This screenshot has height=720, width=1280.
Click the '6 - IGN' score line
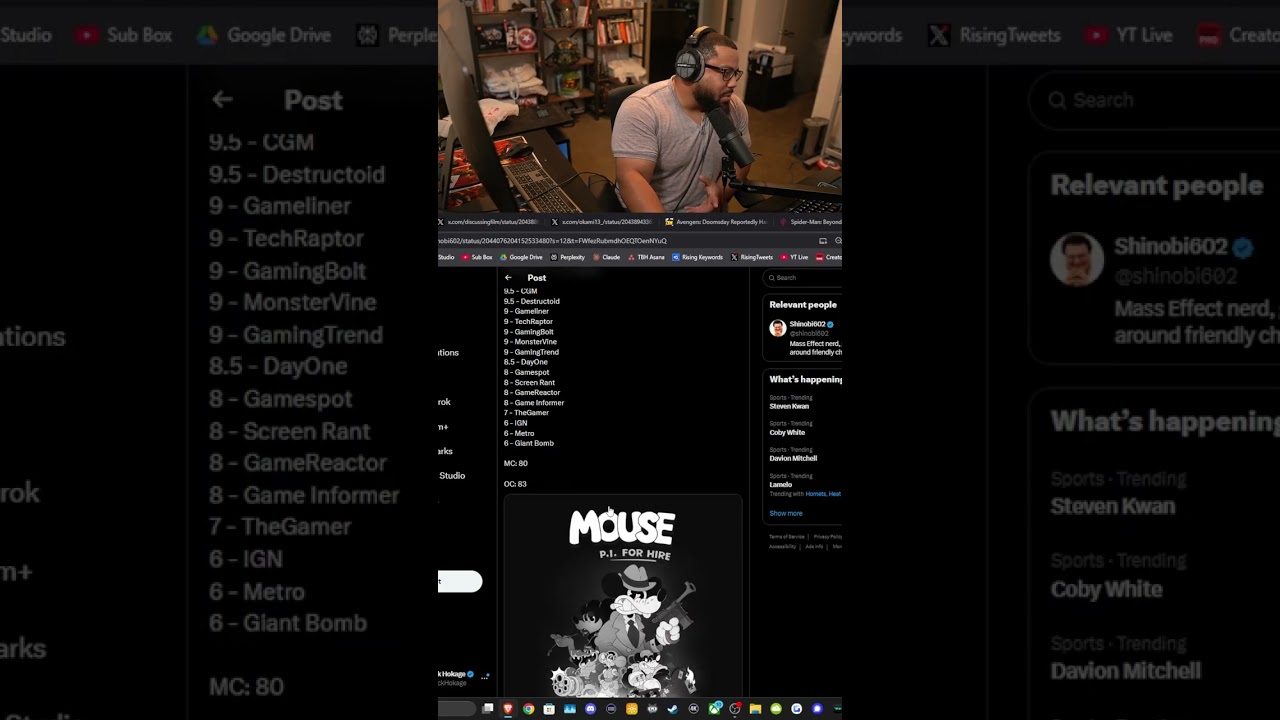point(516,423)
